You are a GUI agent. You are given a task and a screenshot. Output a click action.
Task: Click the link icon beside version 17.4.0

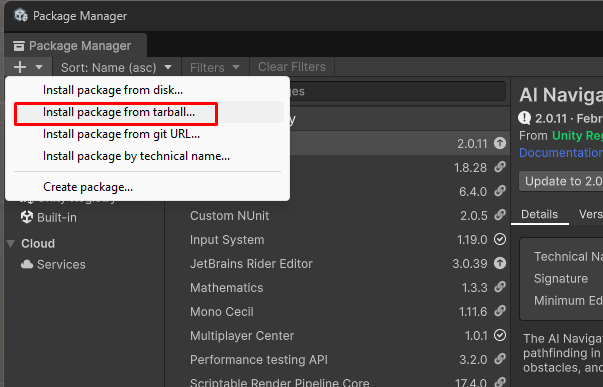(x=500, y=382)
